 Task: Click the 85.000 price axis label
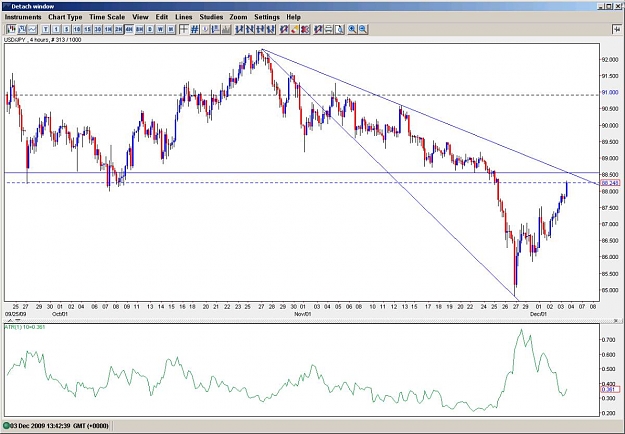pos(610,290)
